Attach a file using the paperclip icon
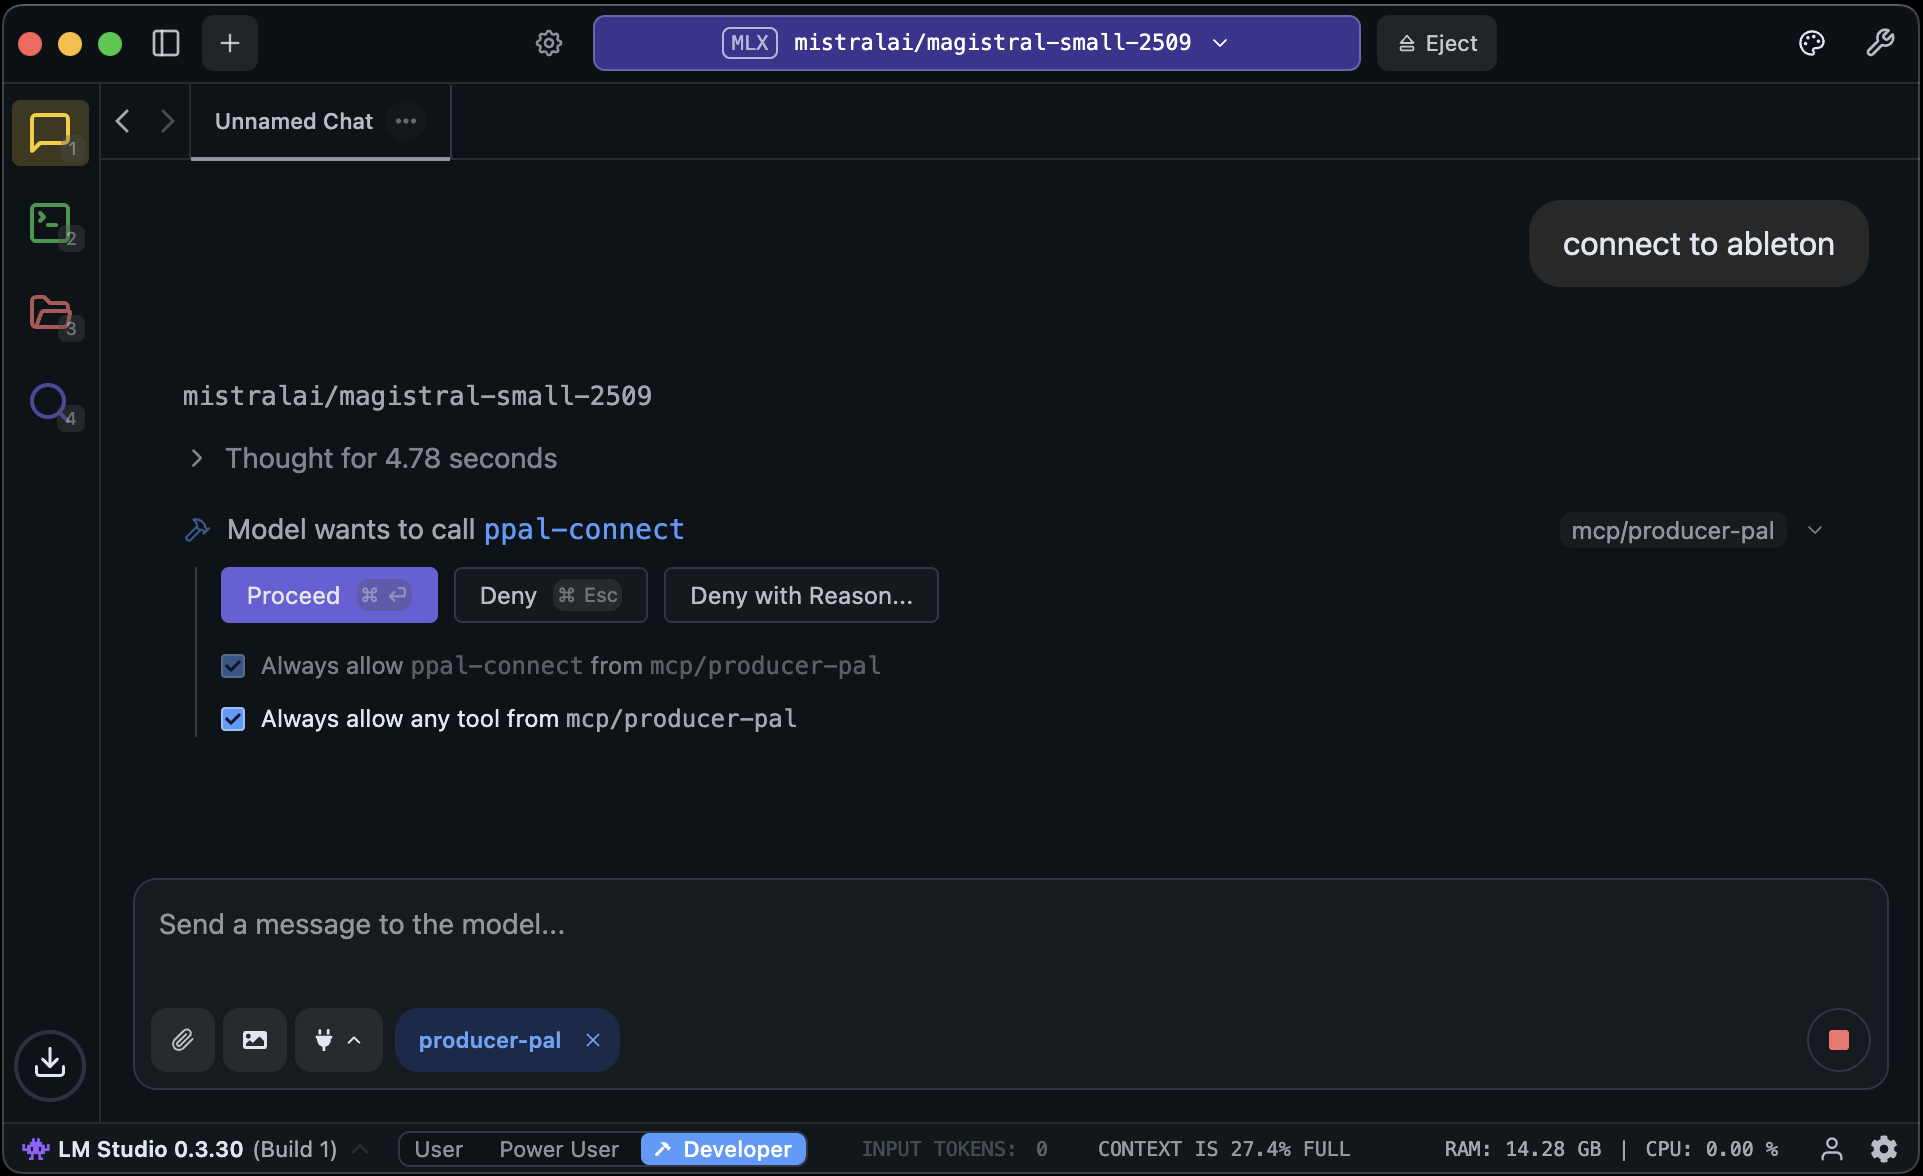This screenshot has width=1923, height=1176. point(182,1039)
